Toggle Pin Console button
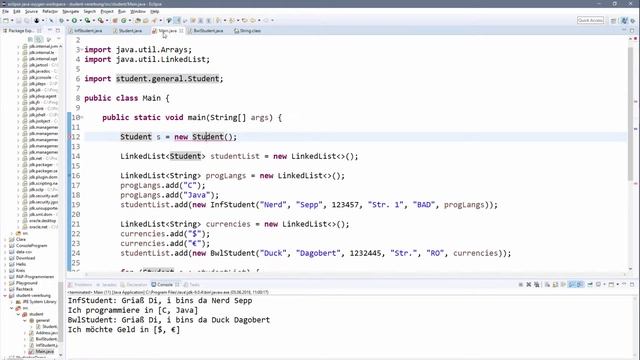Image resolution: width=640 pixels, height=360 pixels. (x=590, y=284)
